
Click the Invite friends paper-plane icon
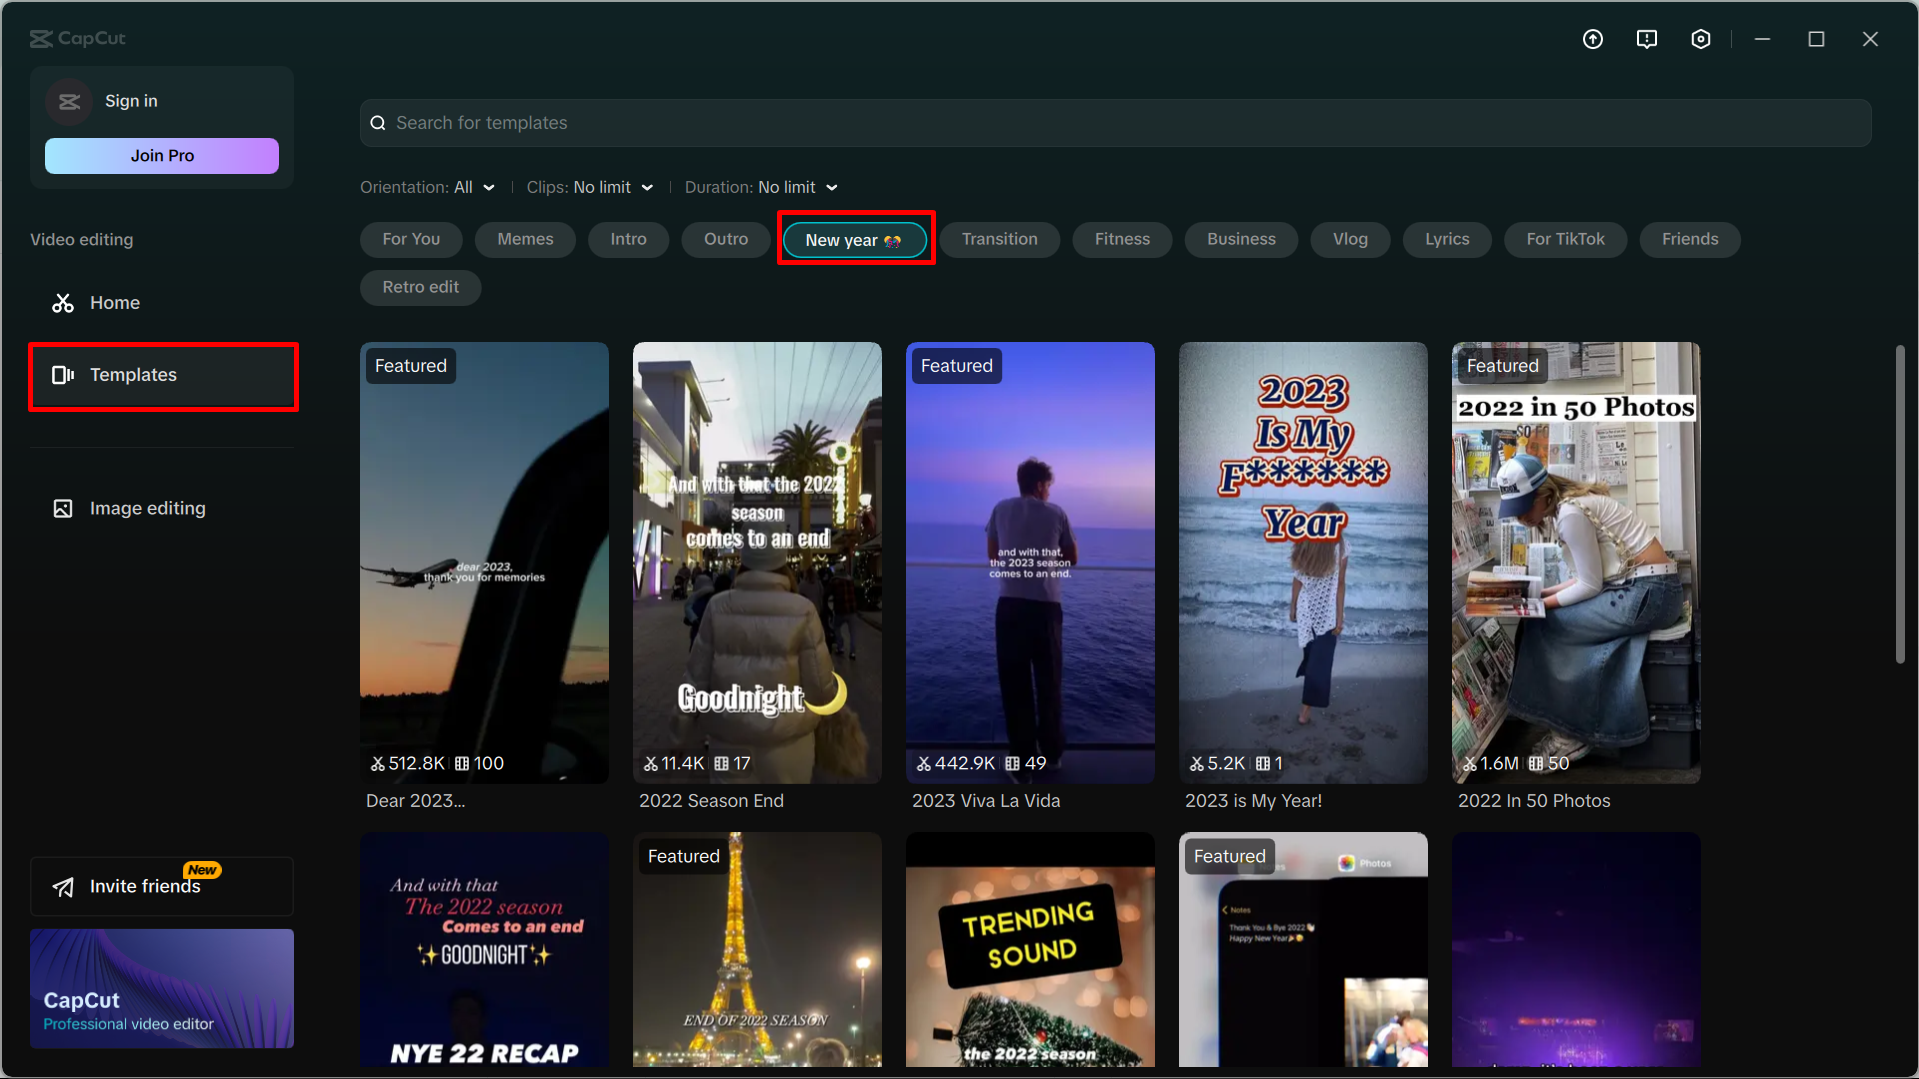[x=63, y=886]
